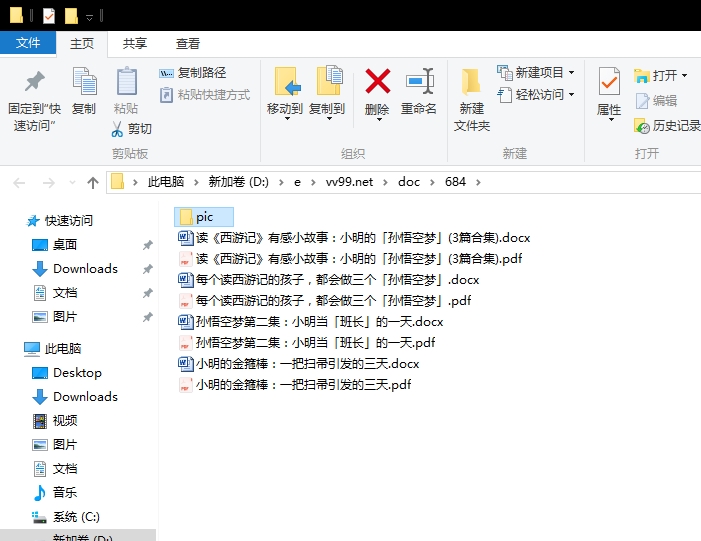Select 小明的金箍棒 .pdf file
Image resolution: width=701 pixels, height=541 pixels.
[295, 385]
